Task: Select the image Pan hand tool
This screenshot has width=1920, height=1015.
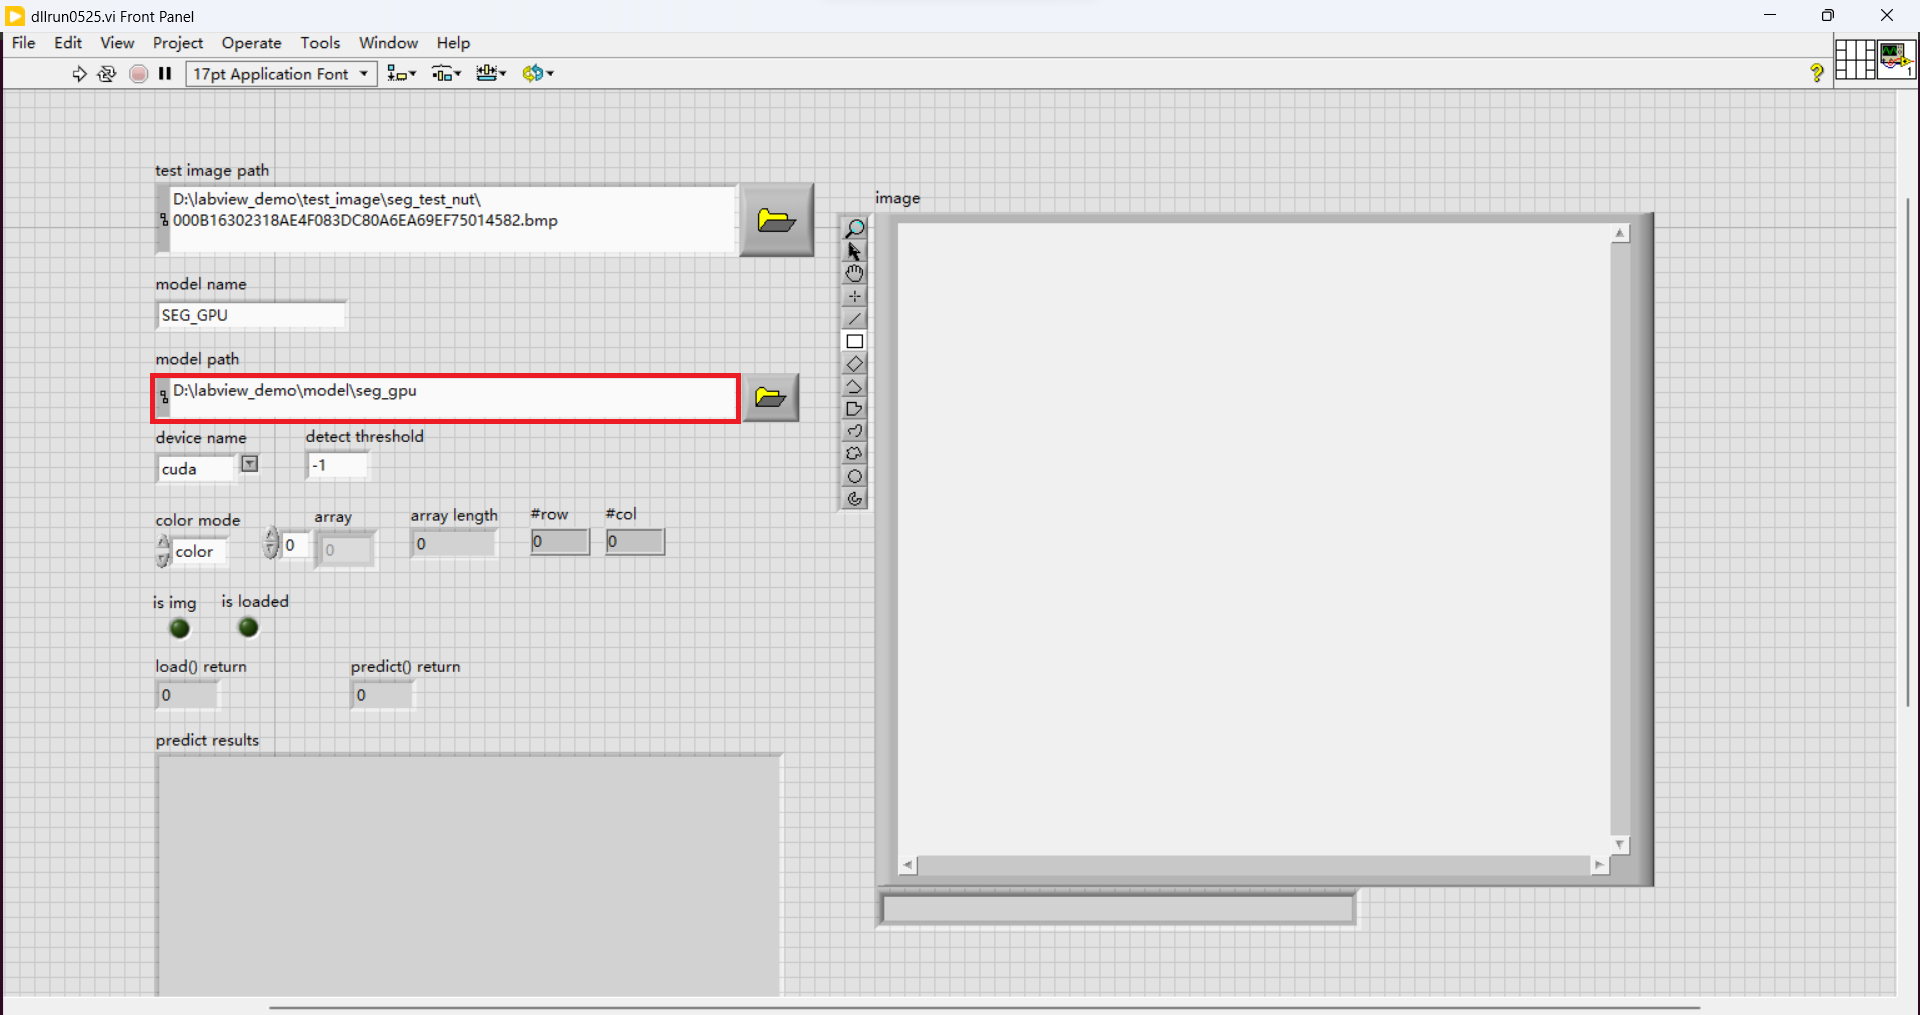Action: [x=854, y=274]
